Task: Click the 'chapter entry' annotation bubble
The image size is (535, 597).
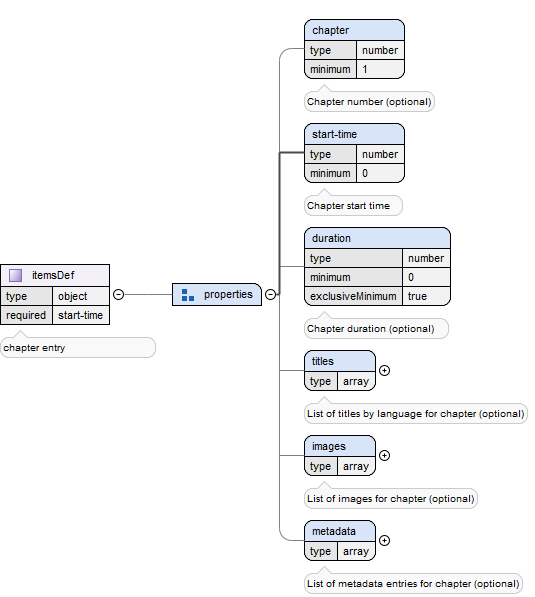Action: click(78, 348)
